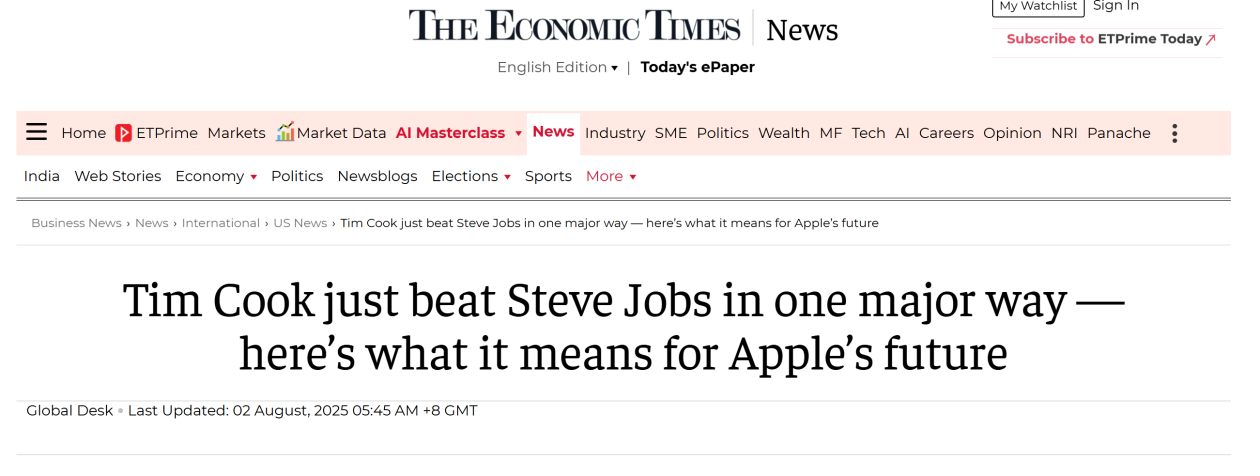1260x476 pixels.
Task: Open the Markets menu item
Action: click(x=236, y=133)
